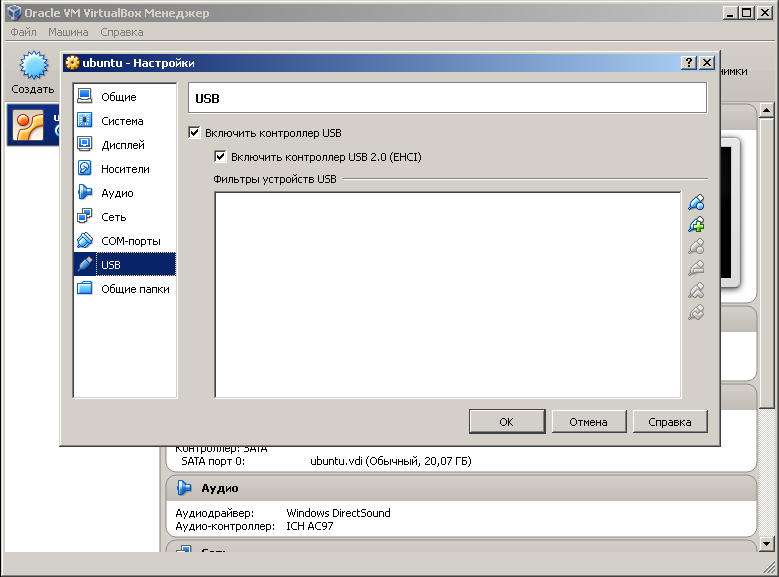Click speaker icon in Аудио section header
The height and width of the screenshot is (577, 779).
(184, 488)
